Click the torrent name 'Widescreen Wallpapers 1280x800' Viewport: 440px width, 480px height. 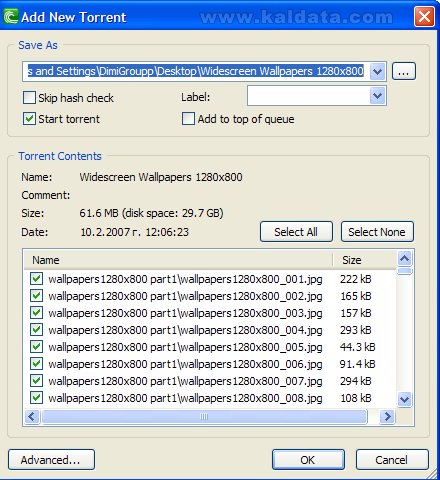[161, 177]
